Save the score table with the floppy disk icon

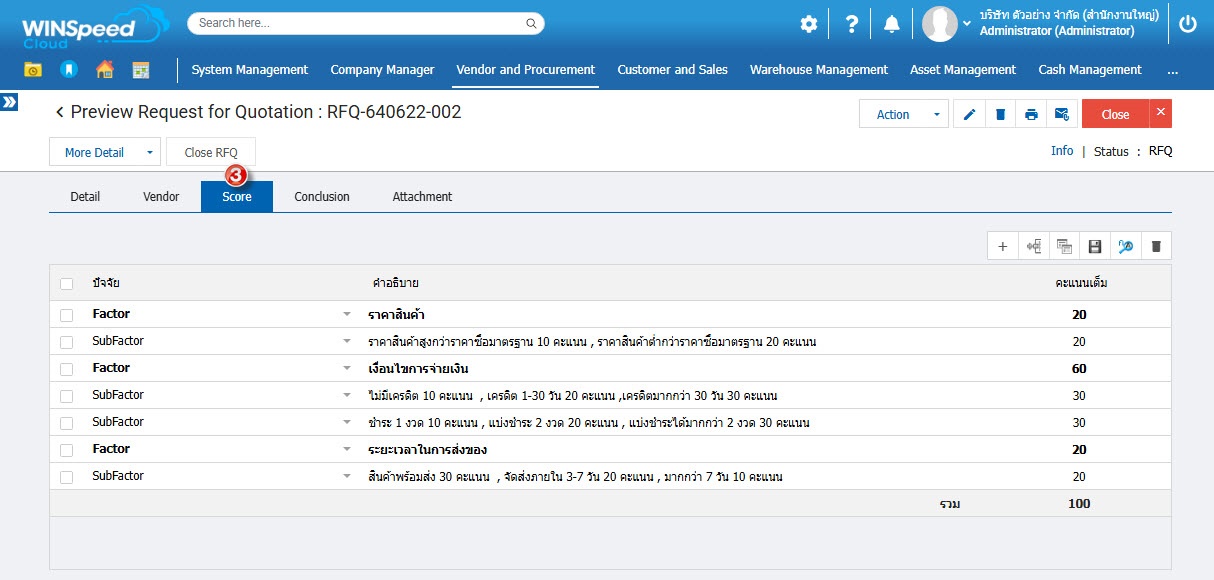coord(1094,246)
